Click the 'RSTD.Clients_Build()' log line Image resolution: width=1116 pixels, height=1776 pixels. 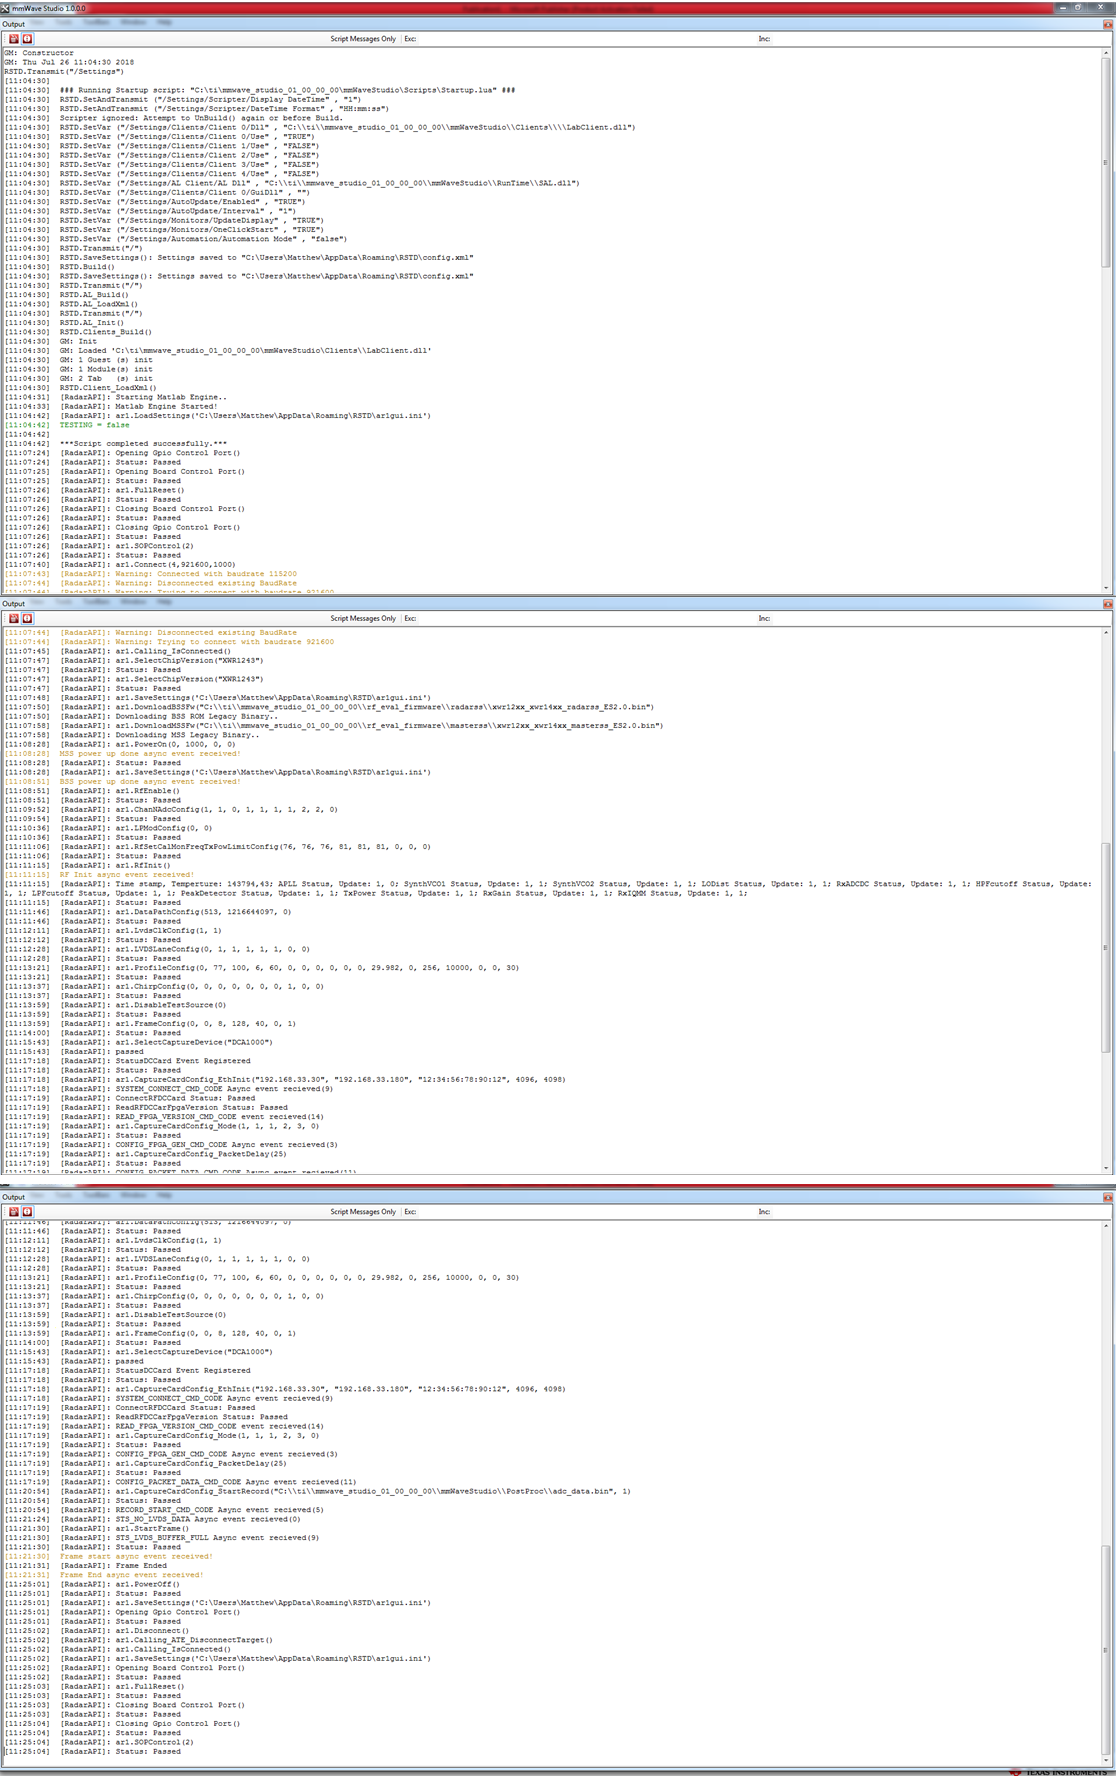pyautogui.click(x=78, y=332)
